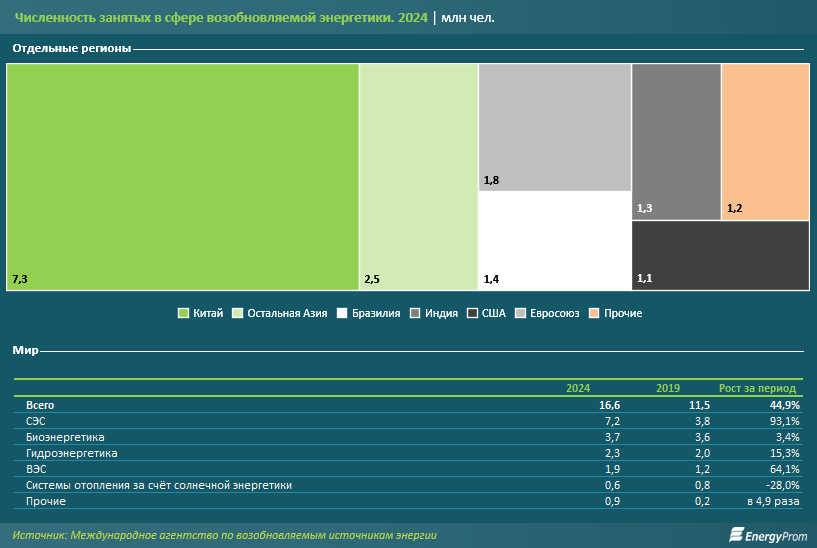Screen dimensions: 817x548
Task: Click the dark США legend swatch
Action: [x=473, y=313]
